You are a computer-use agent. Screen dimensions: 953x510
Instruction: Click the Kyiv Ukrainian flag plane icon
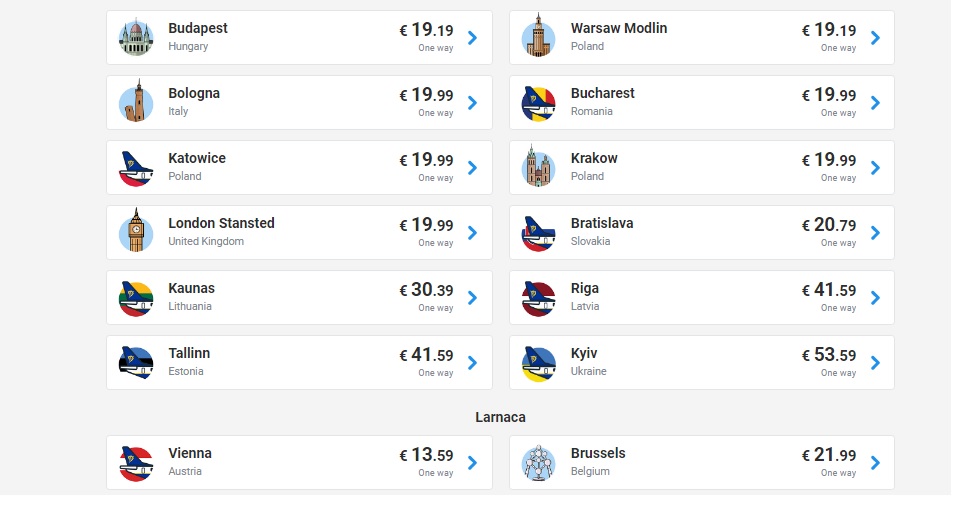[x=538, y=364]
